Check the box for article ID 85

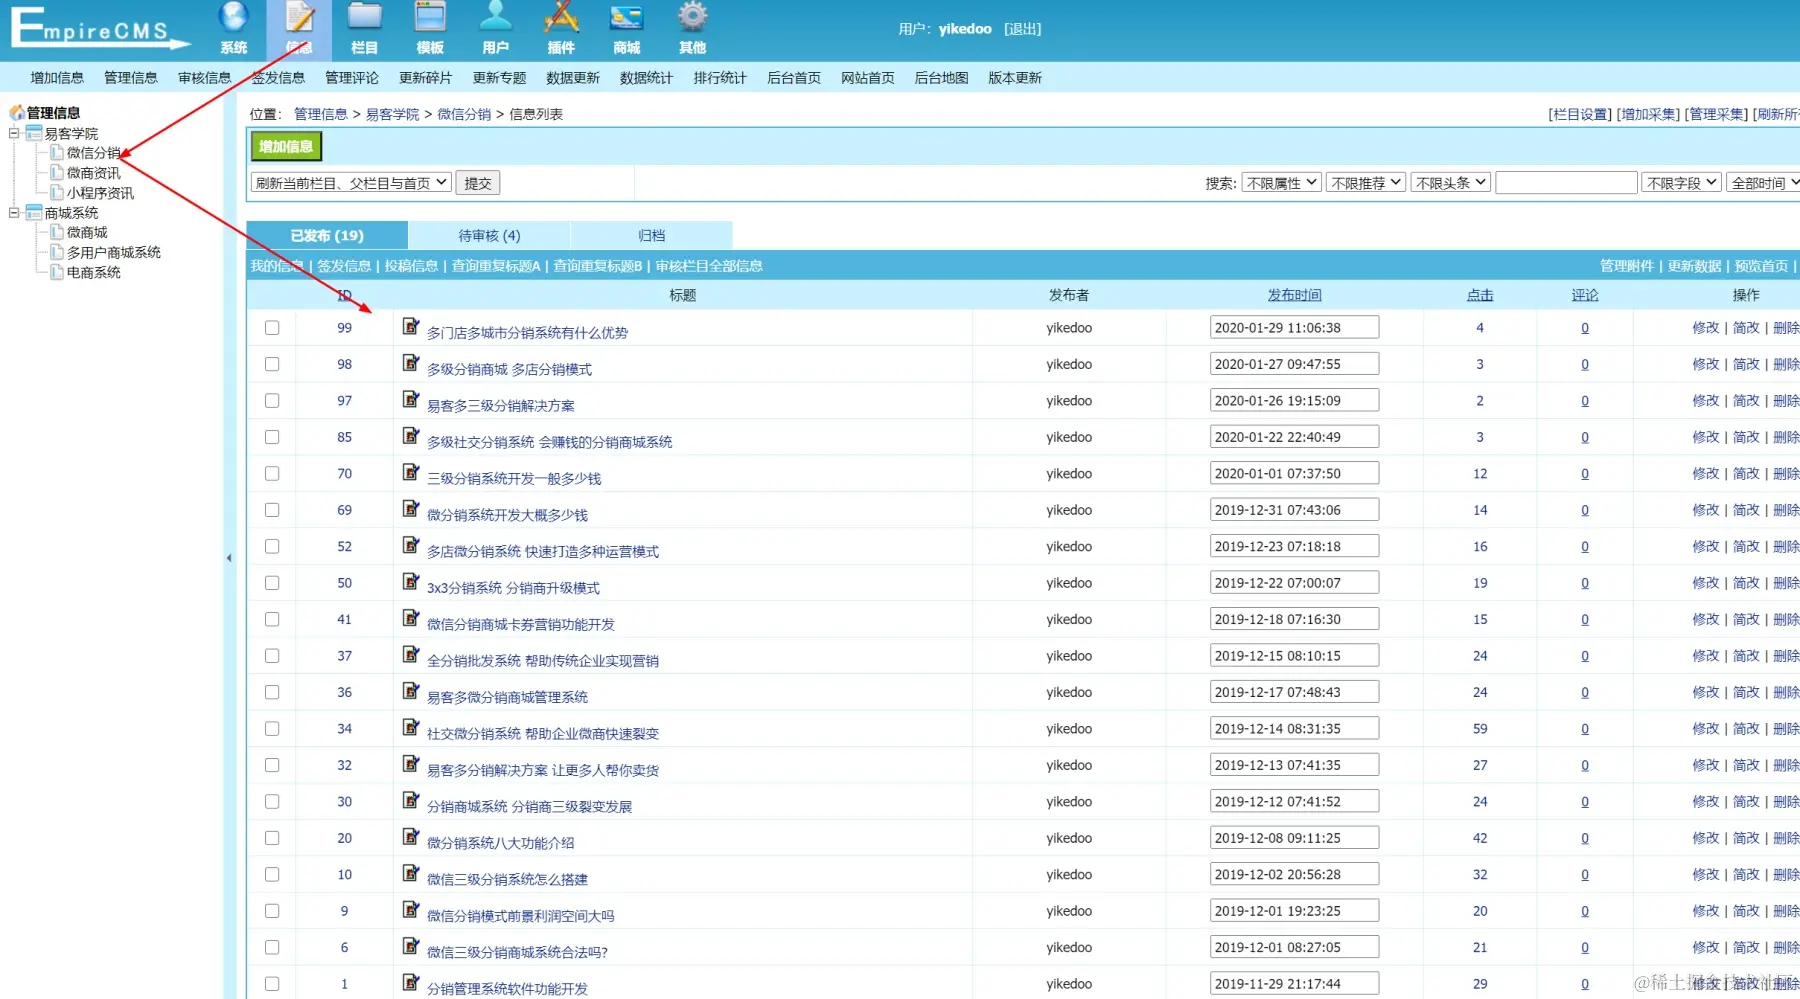pyautogui.click(x=272, y=437)
